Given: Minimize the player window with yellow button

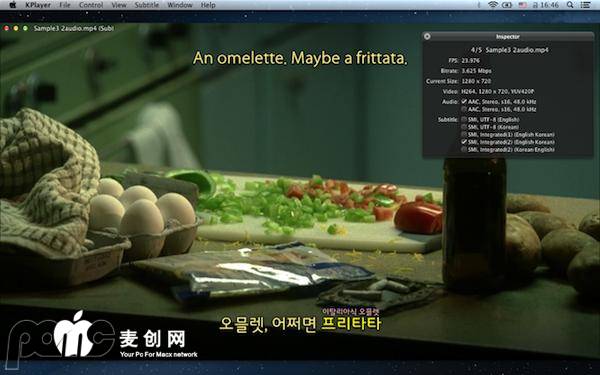Looking at the screenshot, I should pyautogui.click(x=16, y=28).
